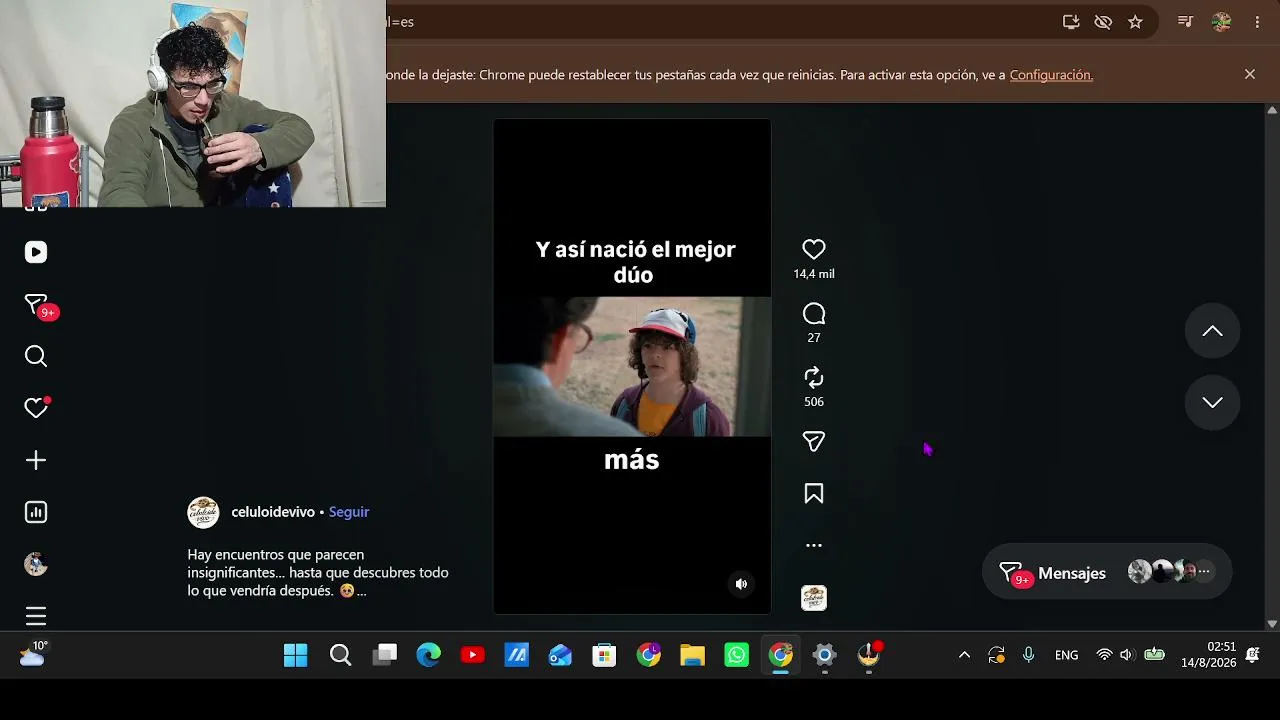Open Reels from the Instagram sidebar
The height and width of the screenshot is (720, 1280).
36,252
